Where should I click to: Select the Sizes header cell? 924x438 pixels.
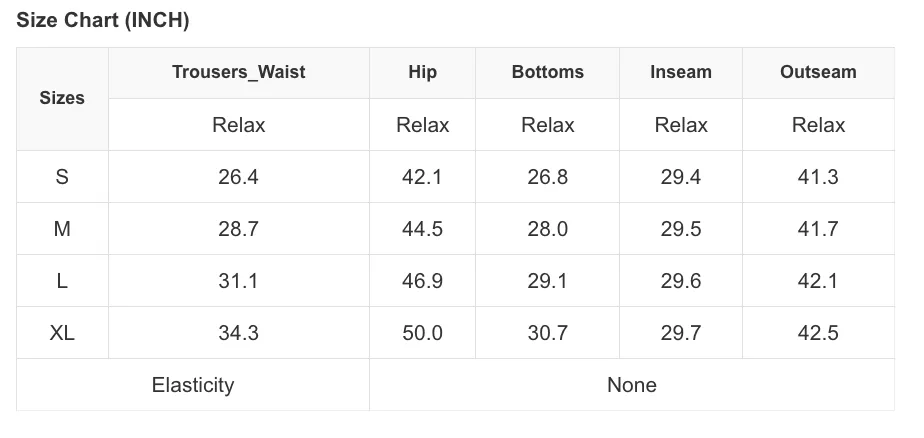[x=62, y=98]
